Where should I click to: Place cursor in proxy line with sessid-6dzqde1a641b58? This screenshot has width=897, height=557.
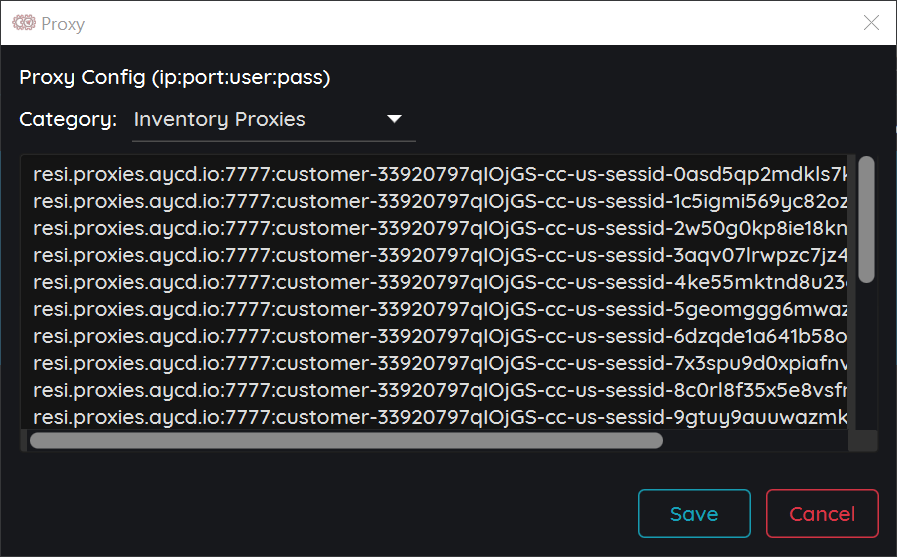click(440, 336)
